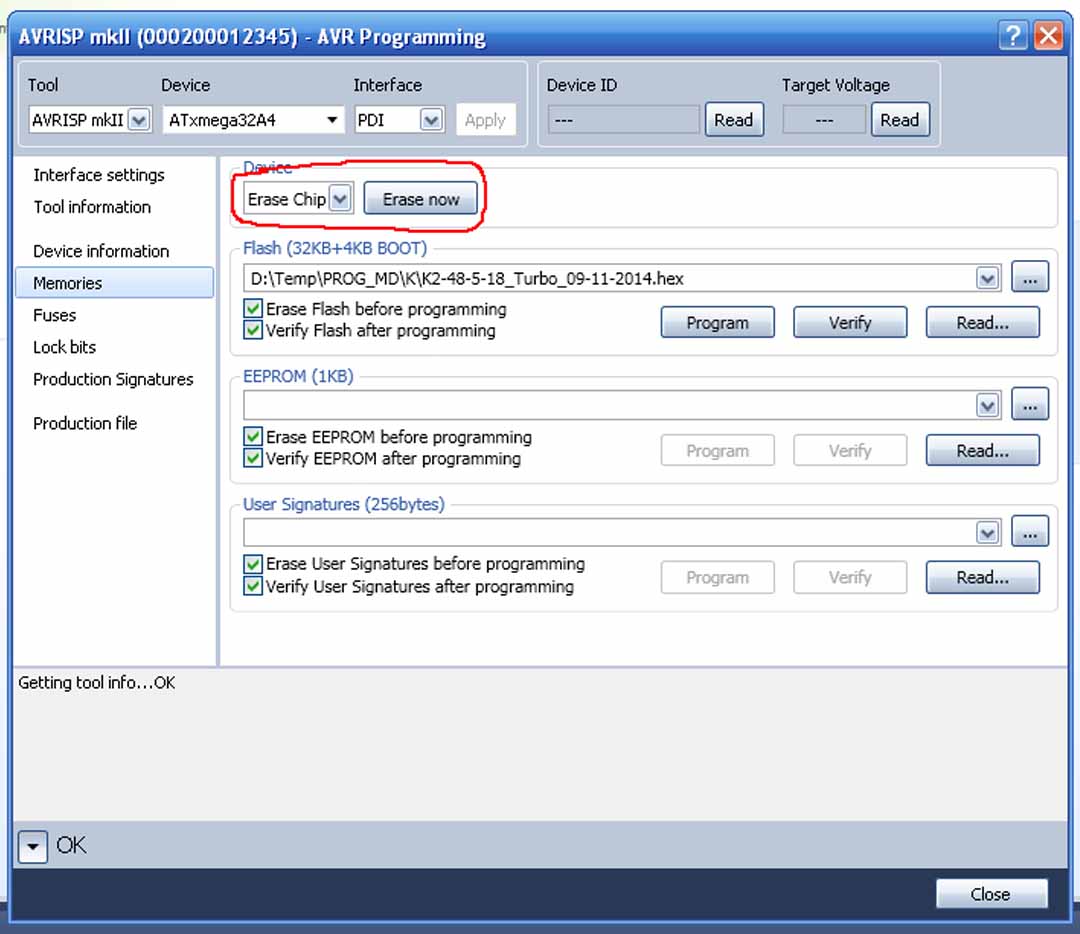Click the Erase now button
The height and width of the screenshot is (934, 1080).
(x=421, y=198)
